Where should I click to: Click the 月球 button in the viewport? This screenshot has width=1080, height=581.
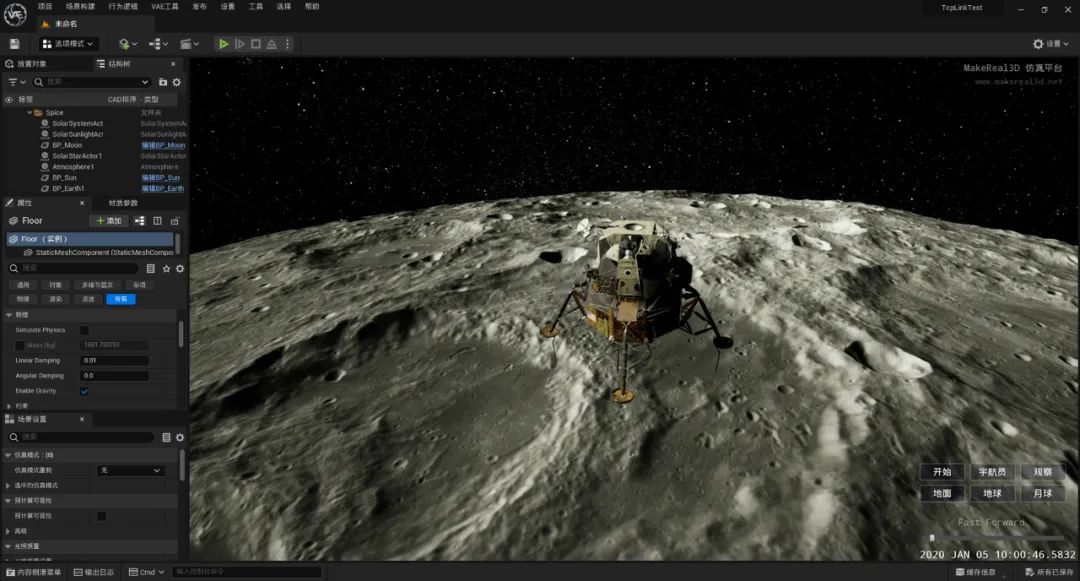pyautogui.click(x=1043, y=493)
